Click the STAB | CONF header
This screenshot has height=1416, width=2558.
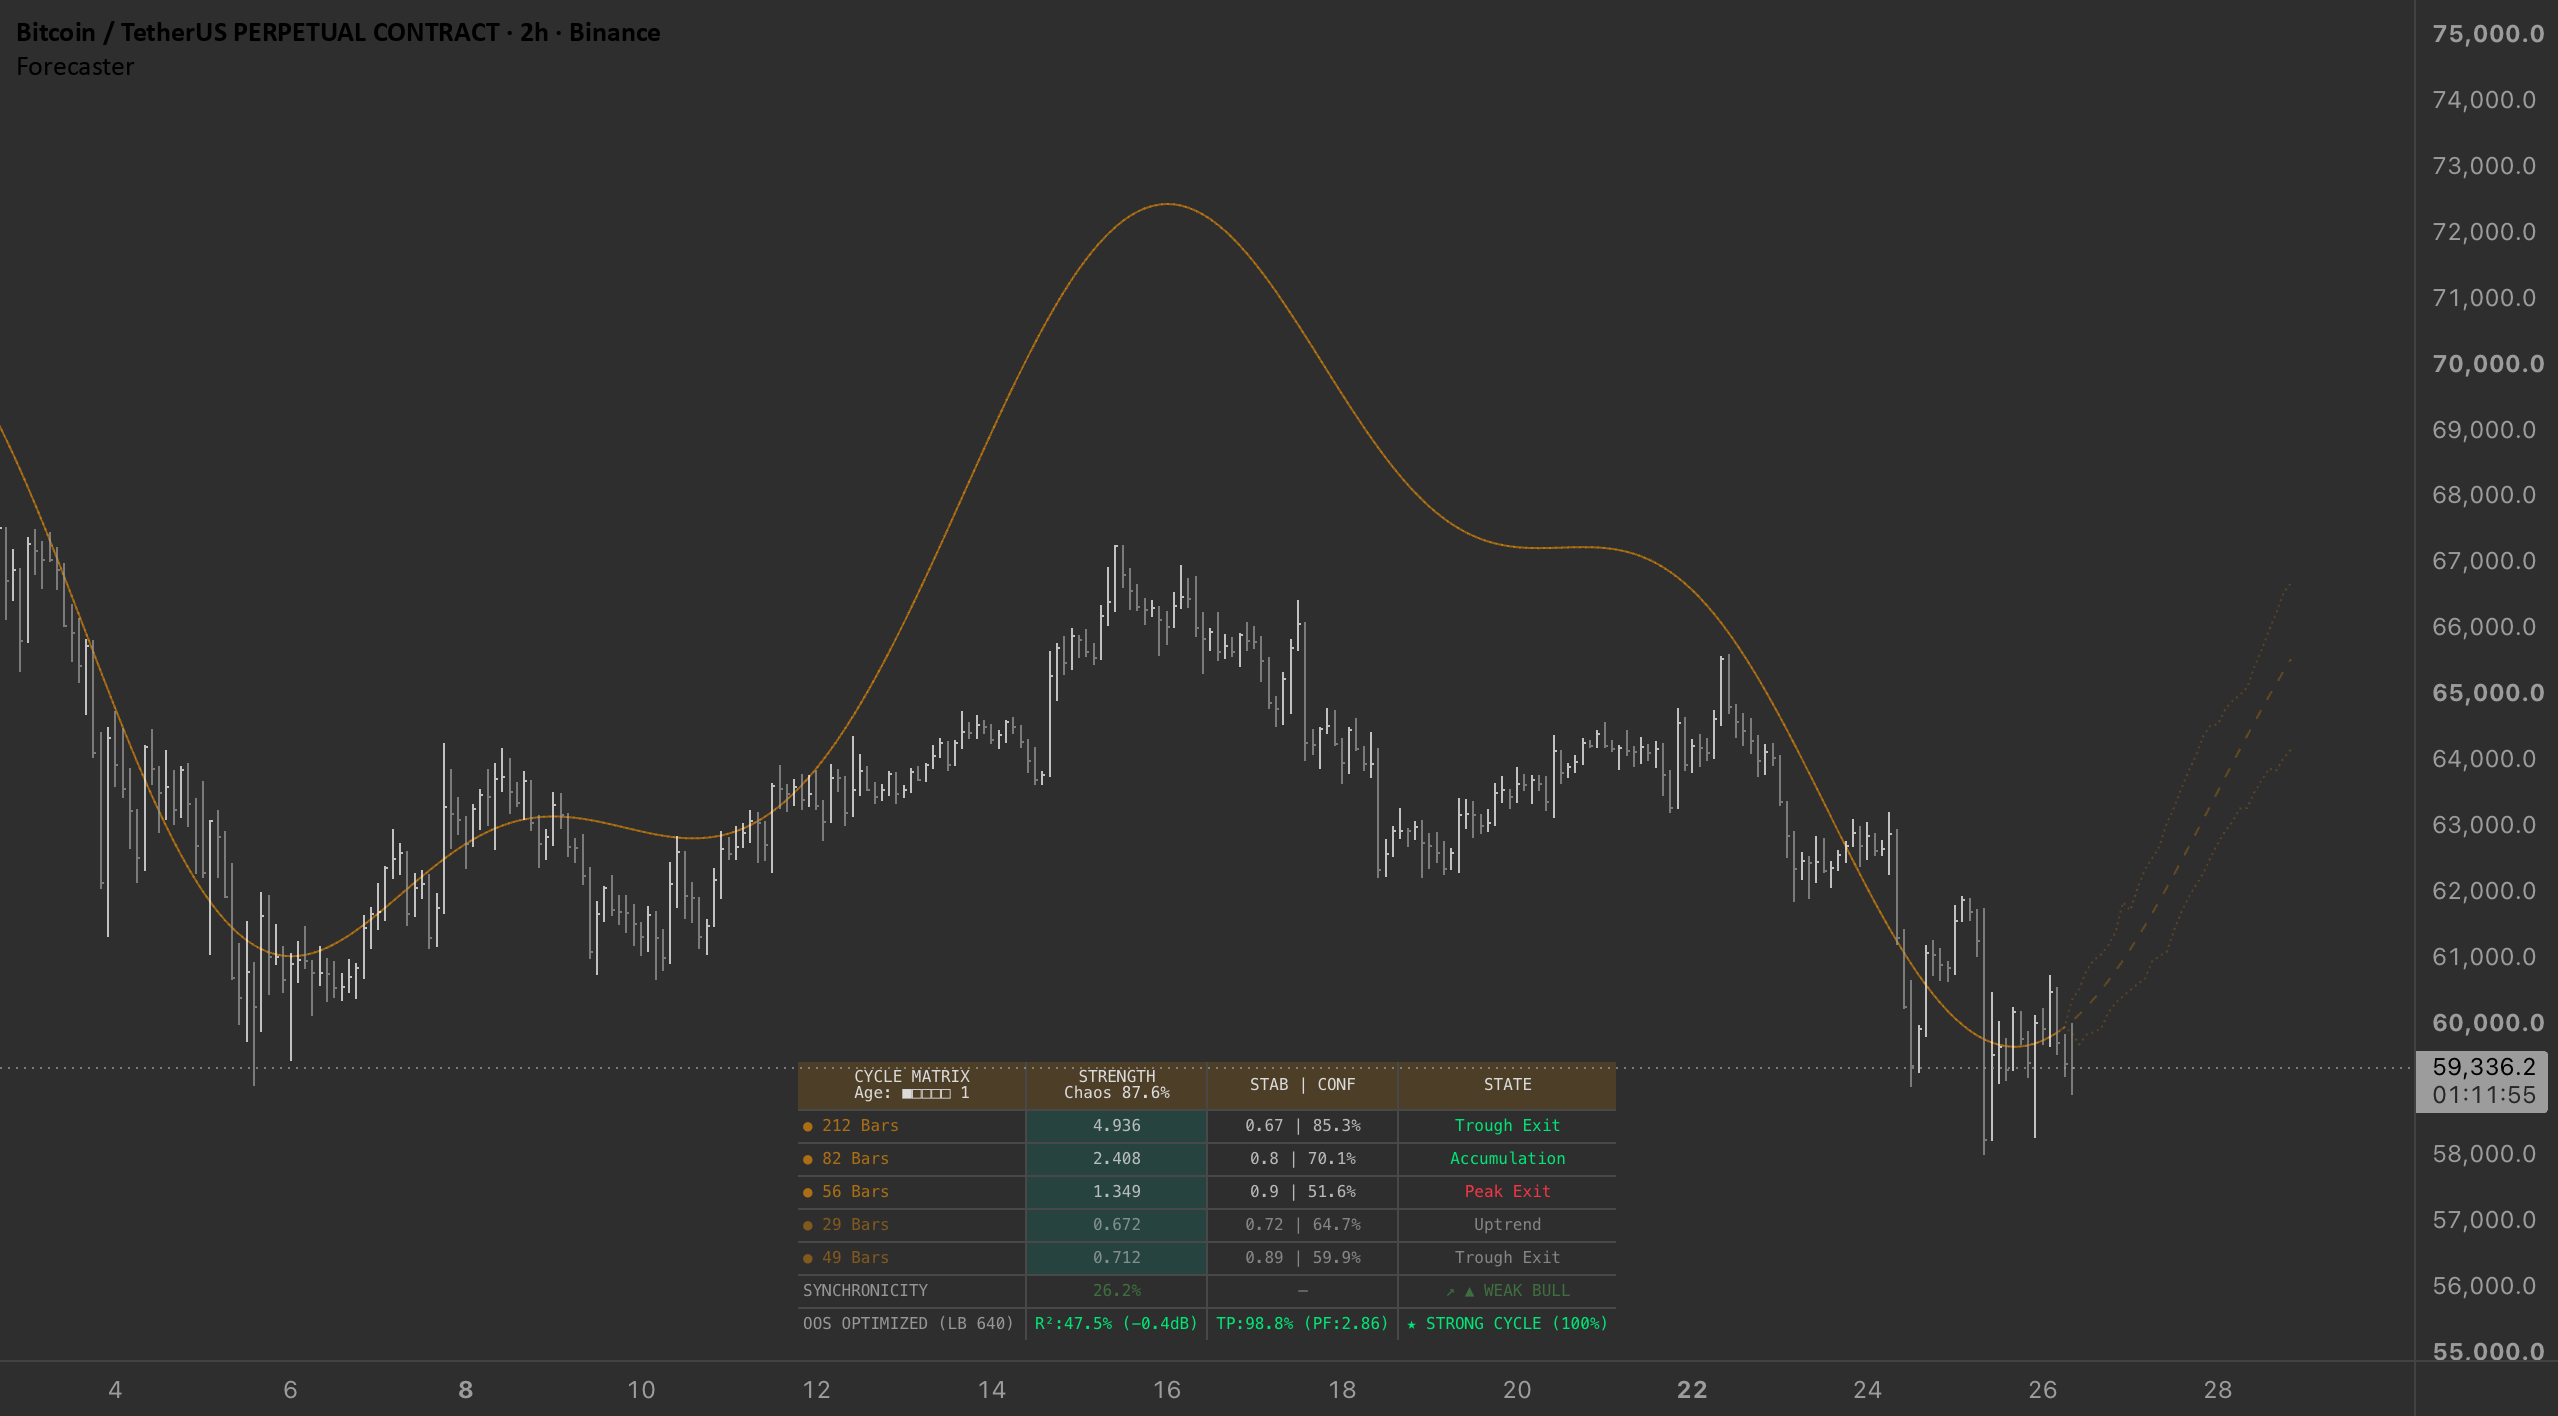(1302, 1085)
